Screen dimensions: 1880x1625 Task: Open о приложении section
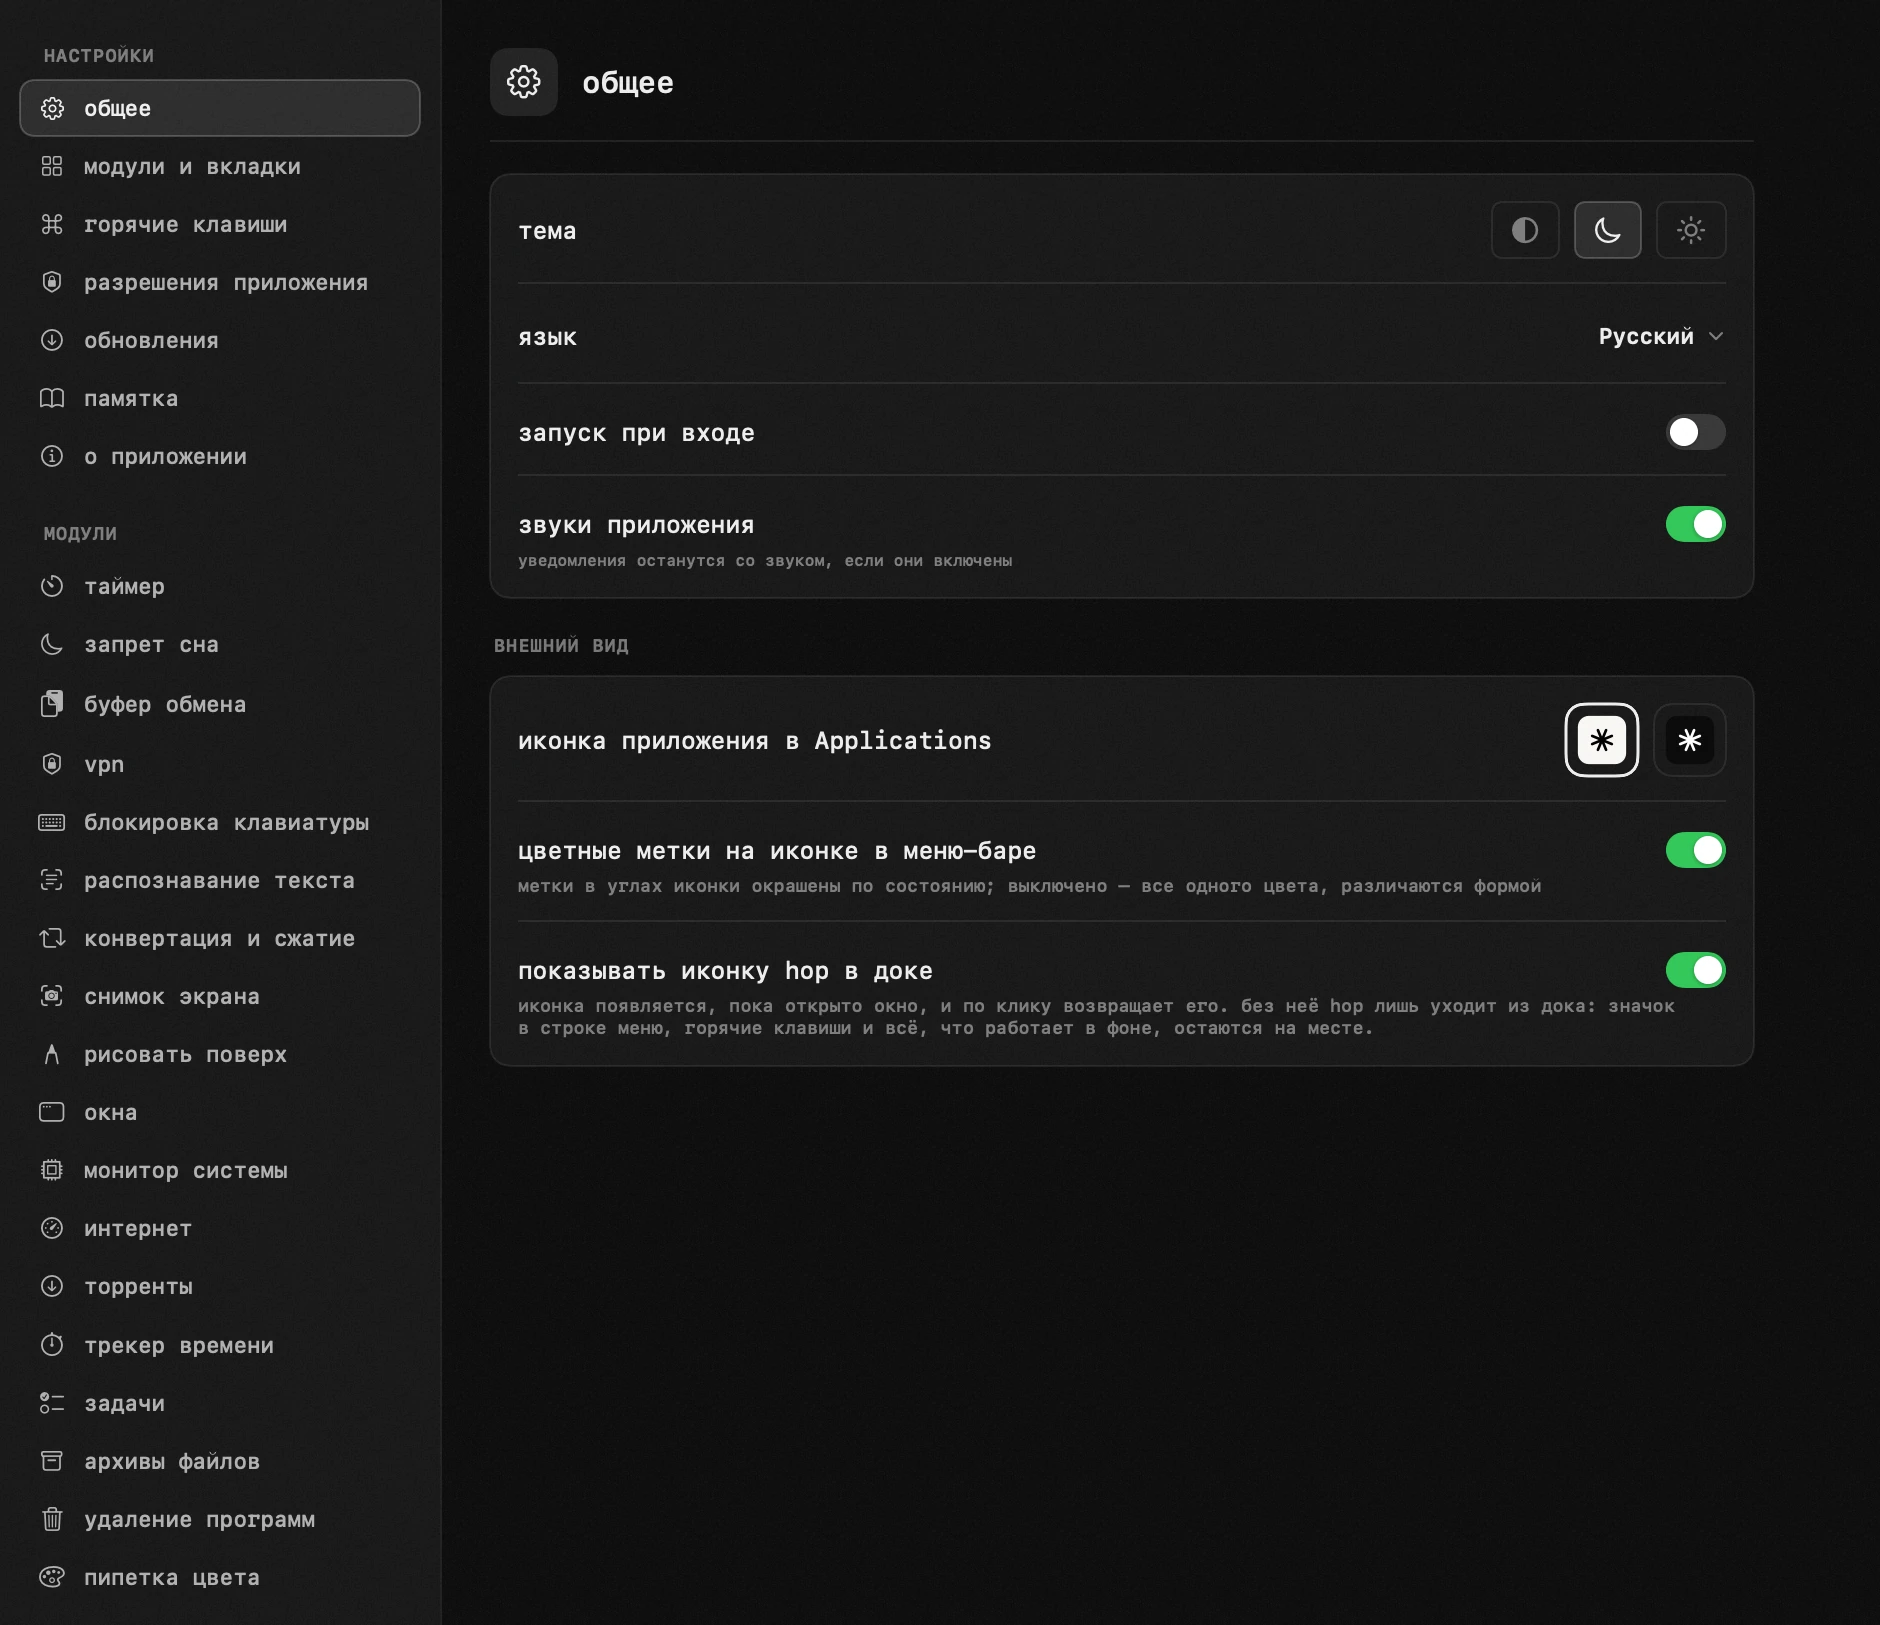220,456
